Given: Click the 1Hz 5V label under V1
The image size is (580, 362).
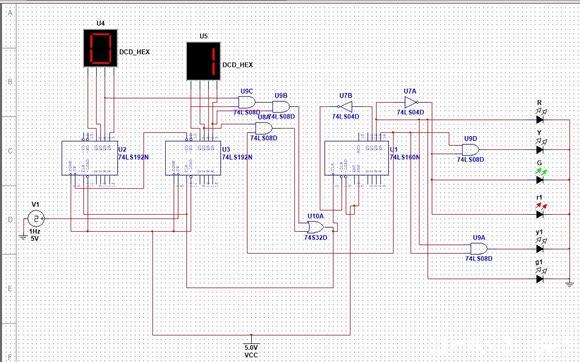Looking at the screenshot, I should click(34, 235).
